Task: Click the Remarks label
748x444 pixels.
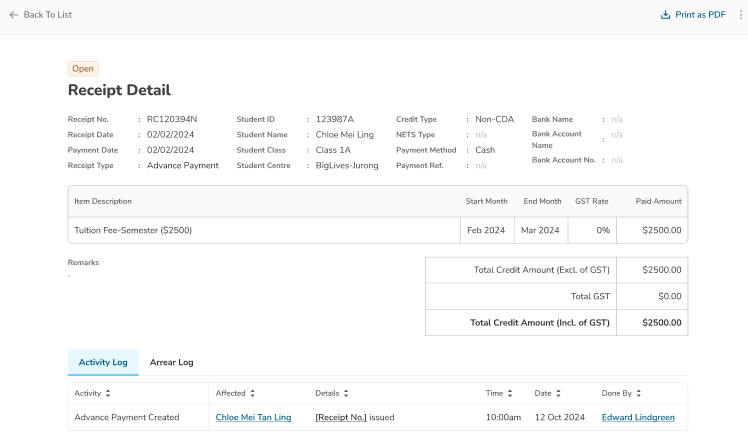Action: (x=83, y=263)
